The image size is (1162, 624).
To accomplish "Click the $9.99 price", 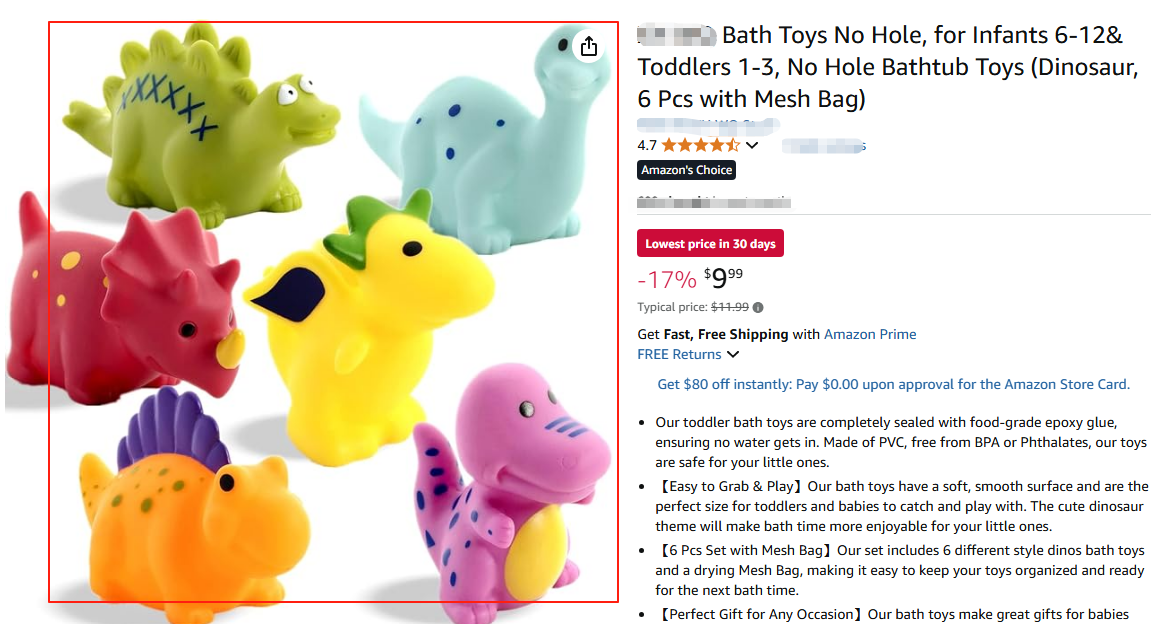I will pos(723,278).
